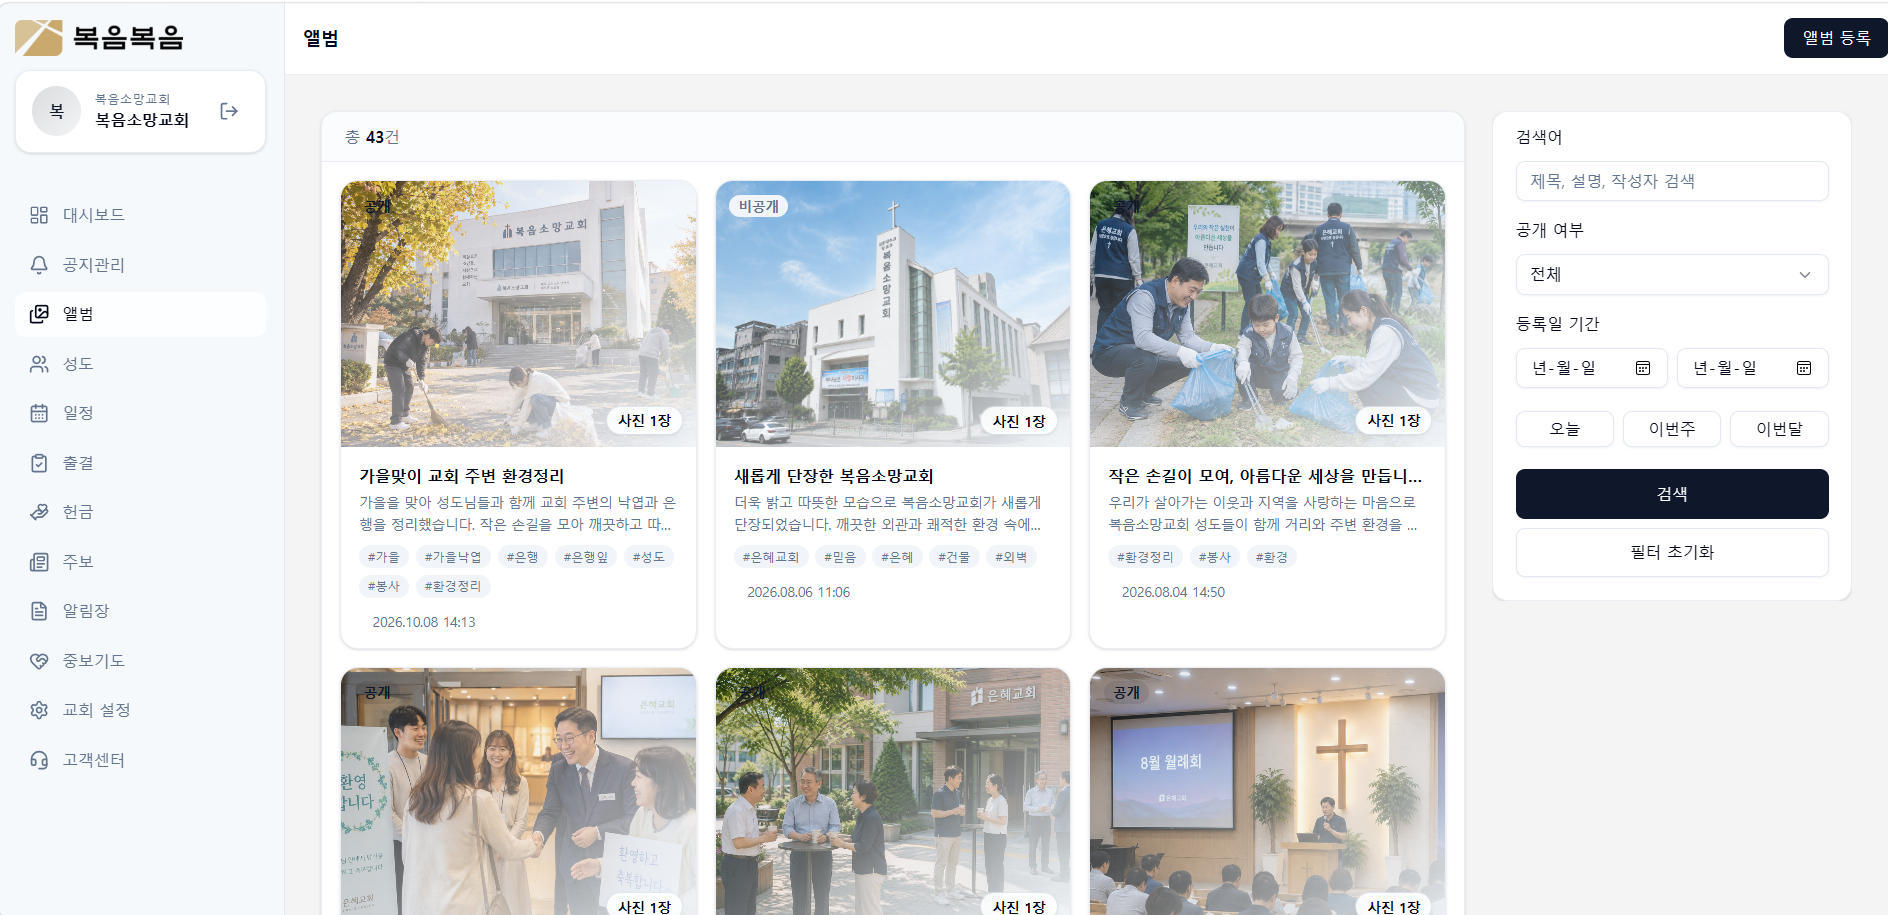The width and height of the screenshot is (1888, 915).
Task: Choose the 이번달 period button
Action: click(x=1779, y=429)
